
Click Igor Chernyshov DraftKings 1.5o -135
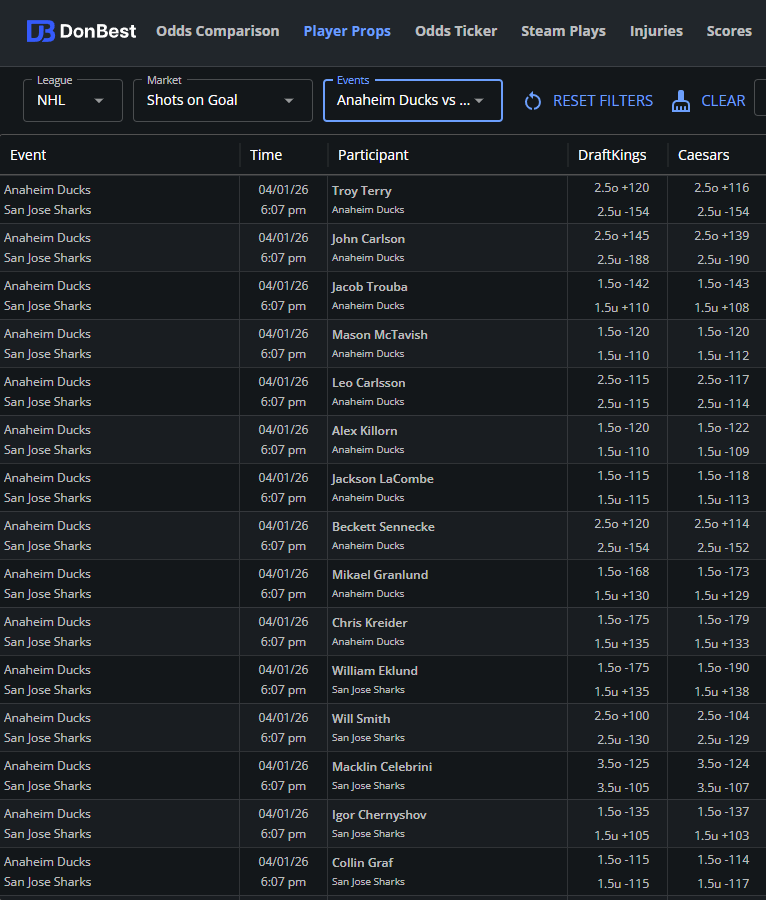[623, 812]
